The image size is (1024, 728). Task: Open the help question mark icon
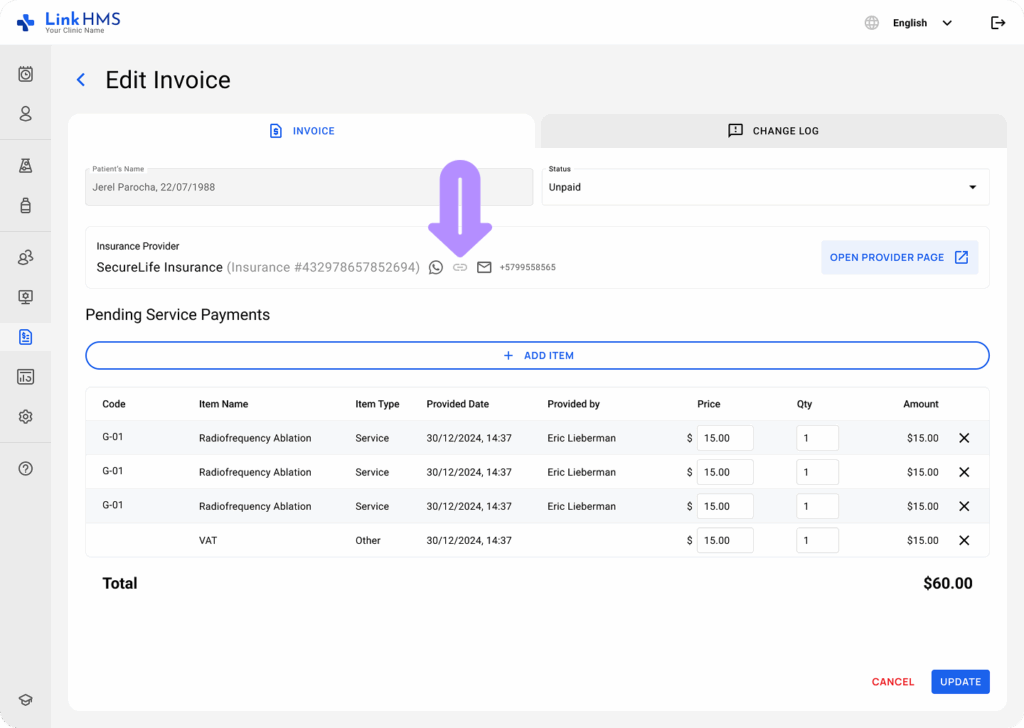point(26,469)
